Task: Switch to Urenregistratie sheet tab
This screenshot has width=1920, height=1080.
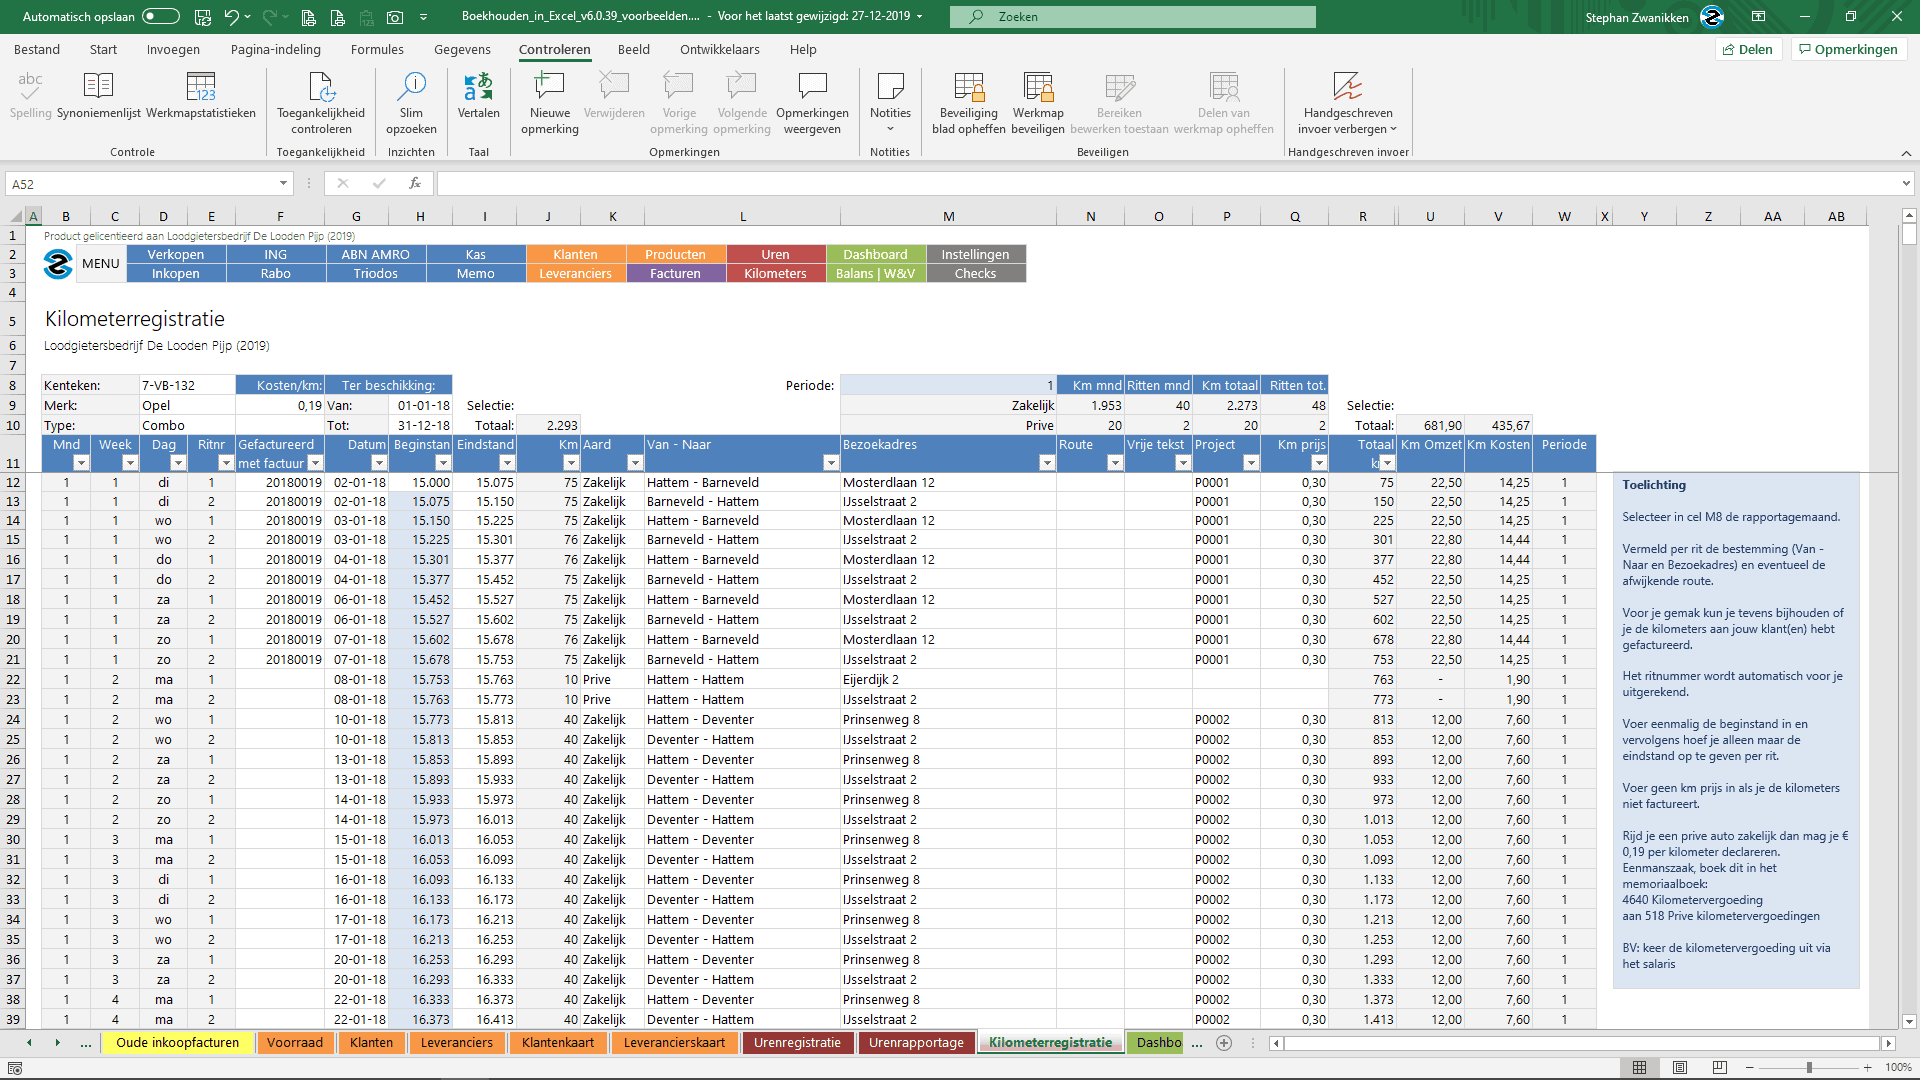Action: point(797,1042)
